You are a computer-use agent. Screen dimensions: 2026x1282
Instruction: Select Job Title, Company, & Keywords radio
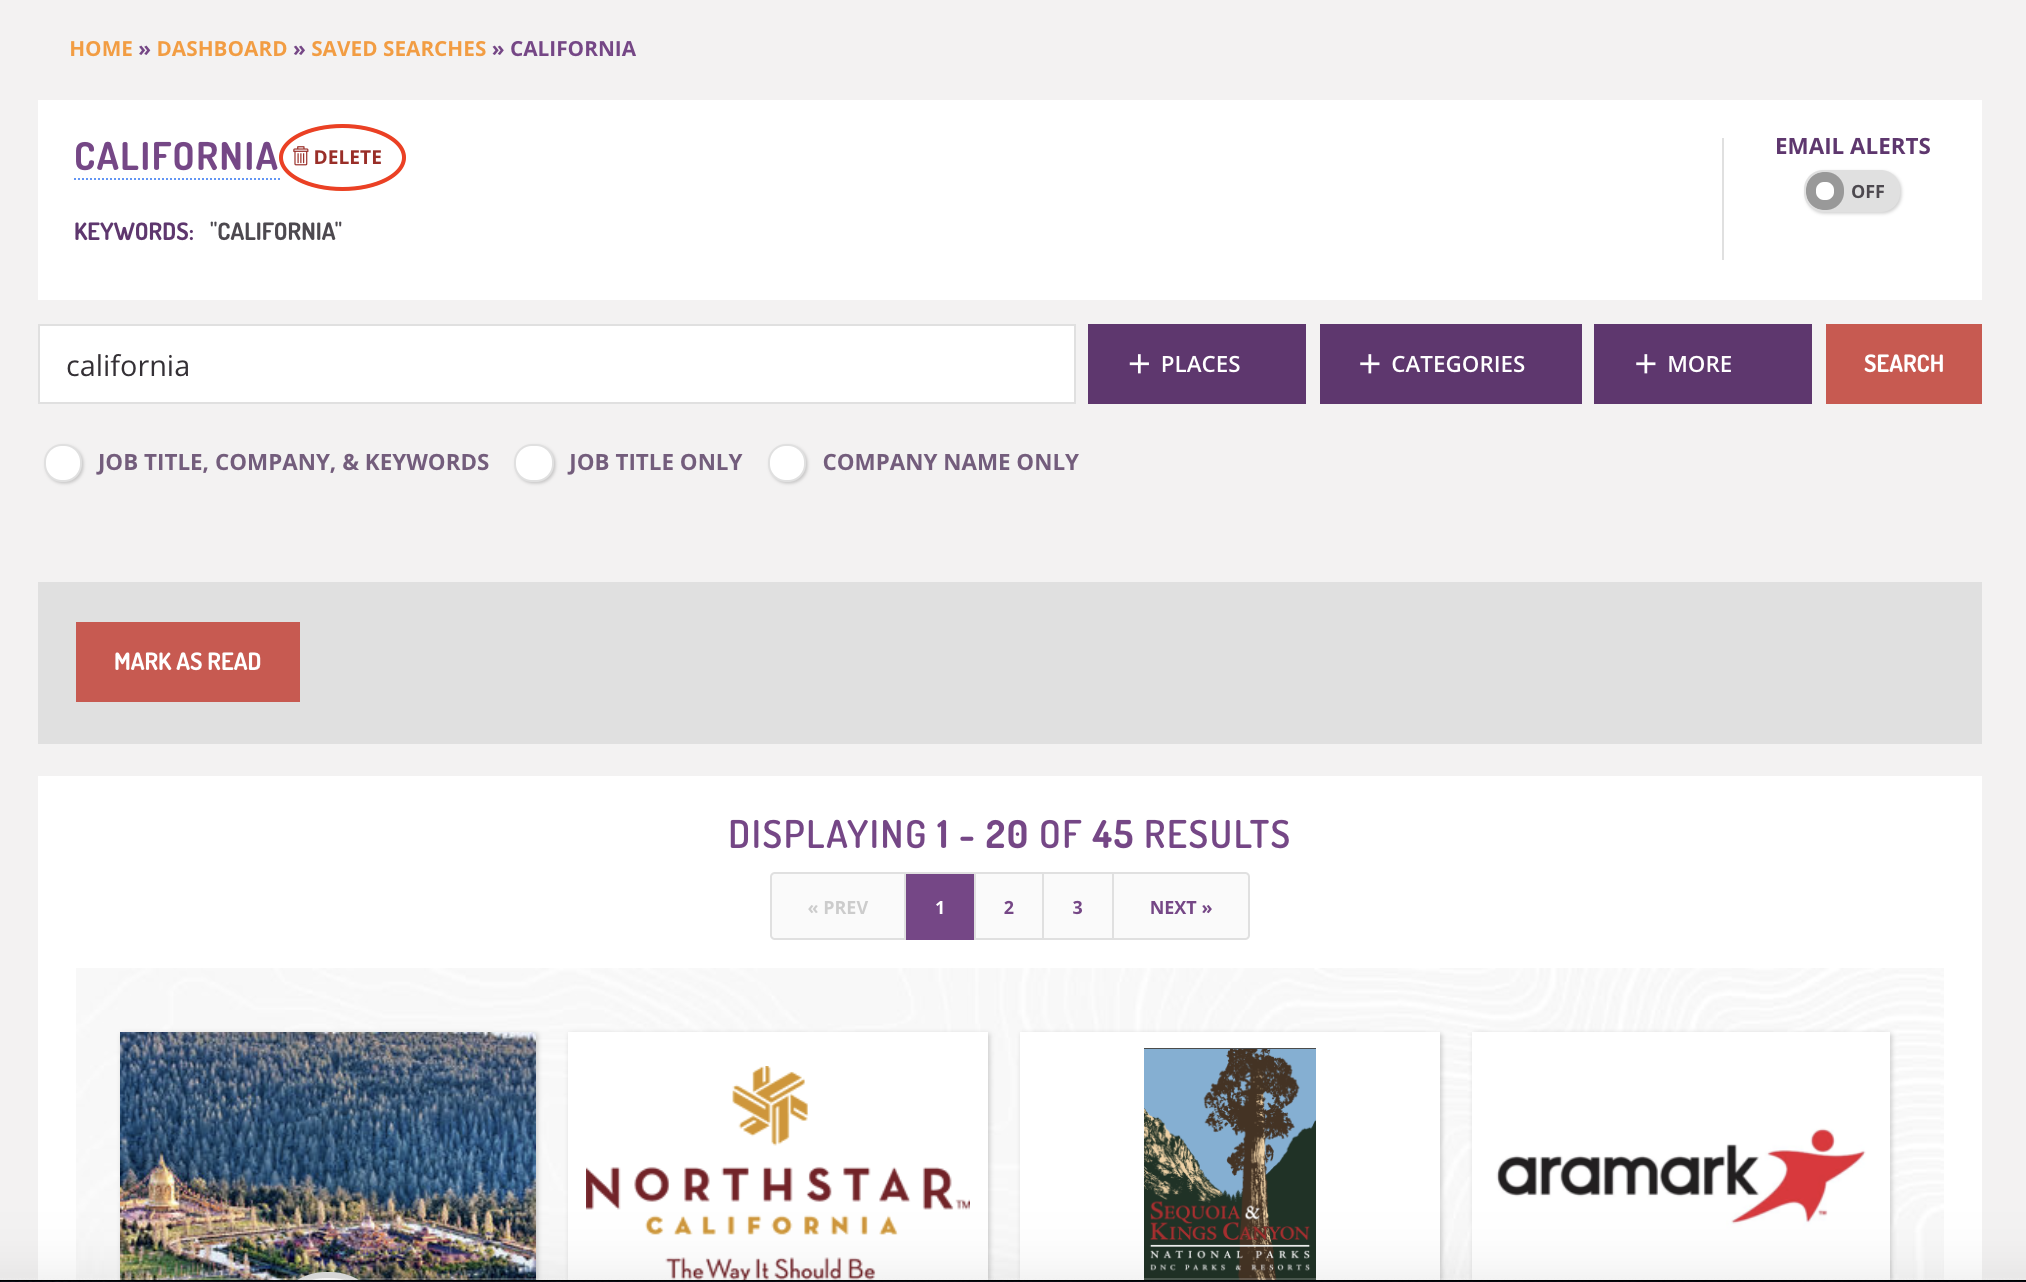point(64,463)
